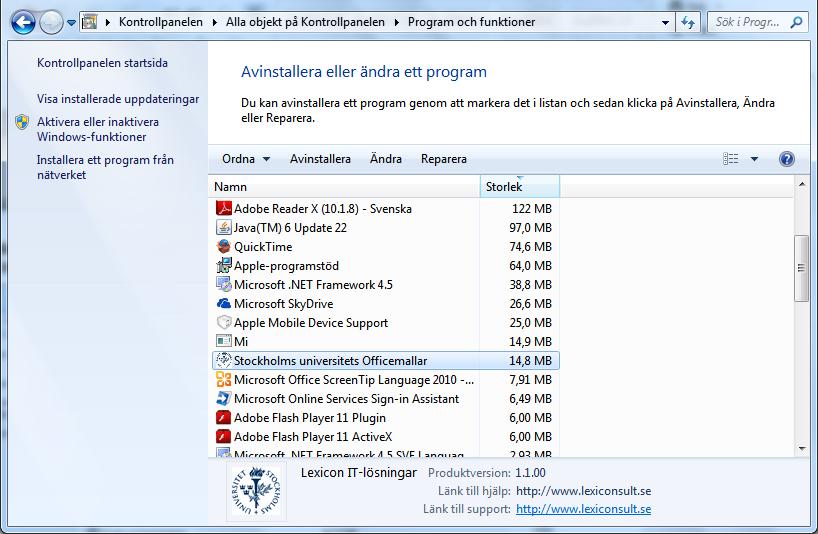Expand the arrow before Kontrollpanelen breadcrumb

pyautogui.click(x=107, y=22)
